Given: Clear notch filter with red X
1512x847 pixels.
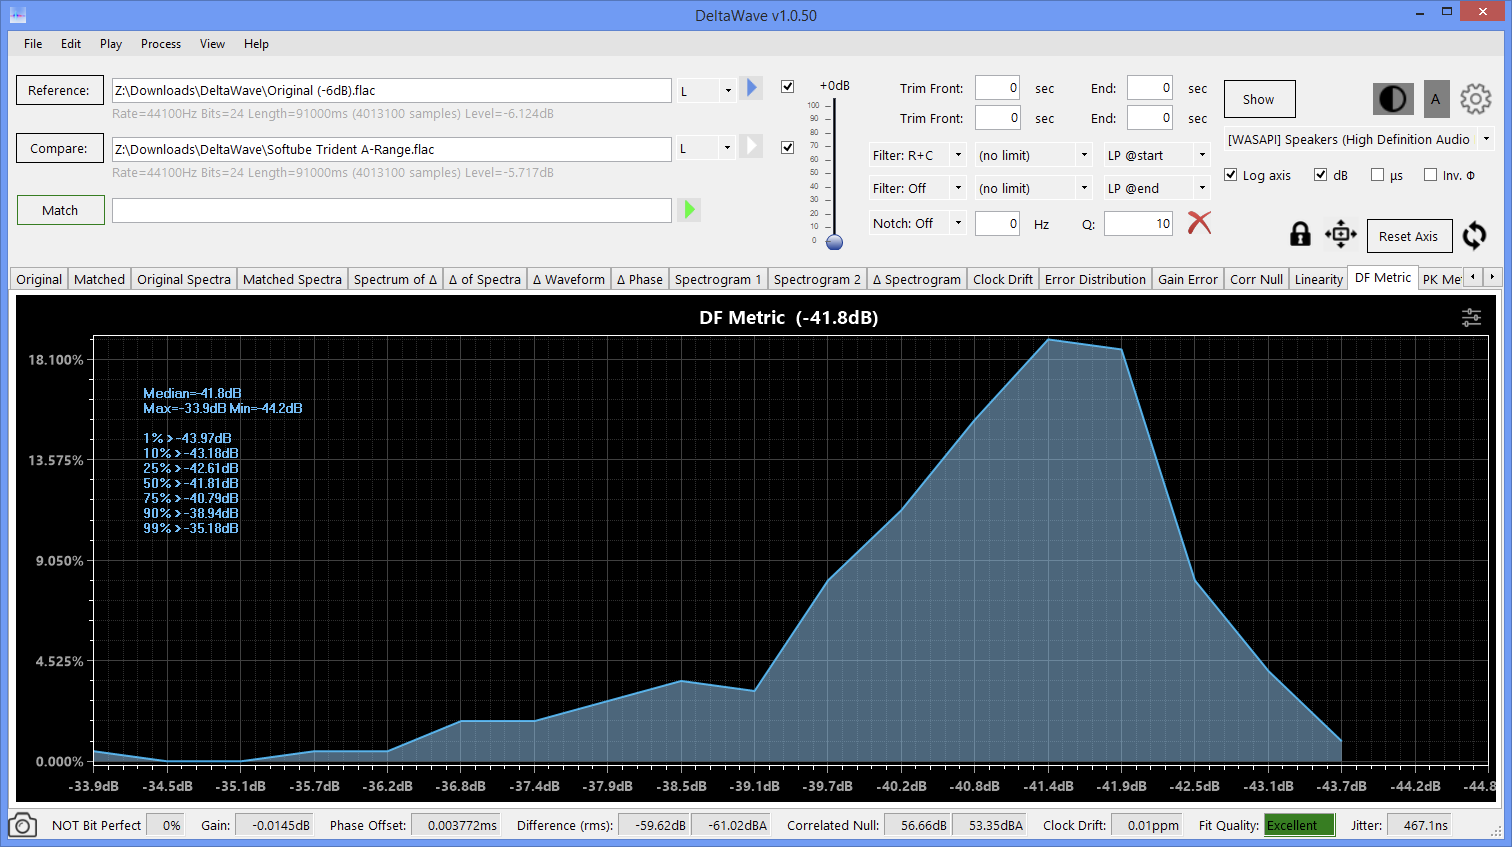Looking at the screenshot, I should (1199, 222).
